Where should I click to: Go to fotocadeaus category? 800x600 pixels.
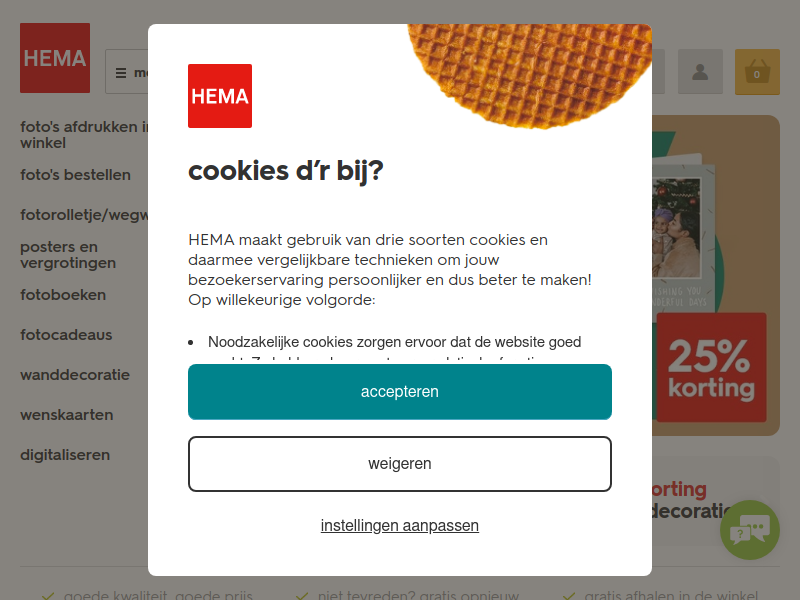coord(66,335)
